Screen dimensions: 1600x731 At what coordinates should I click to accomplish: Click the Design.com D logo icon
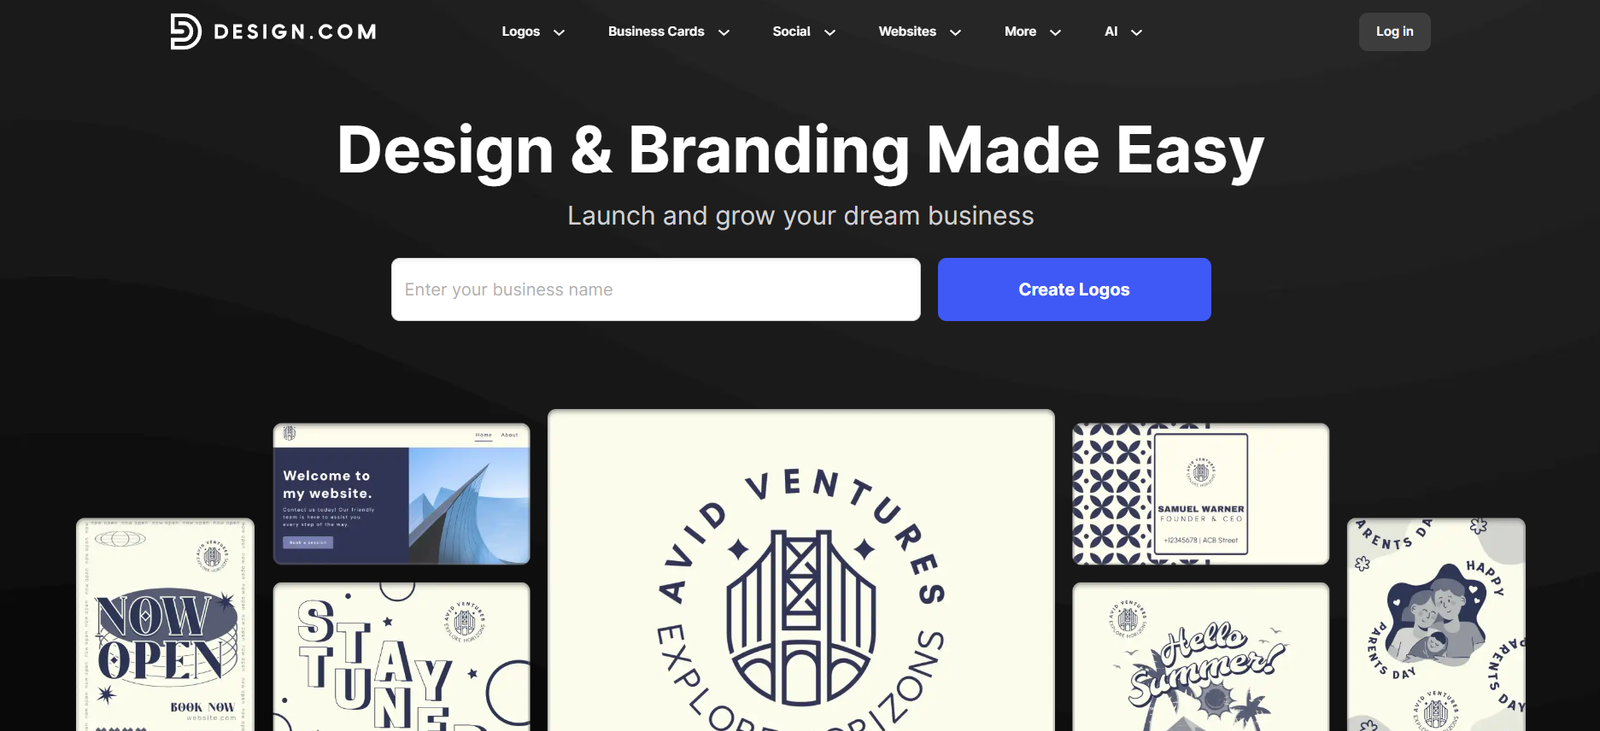point(185,31)
